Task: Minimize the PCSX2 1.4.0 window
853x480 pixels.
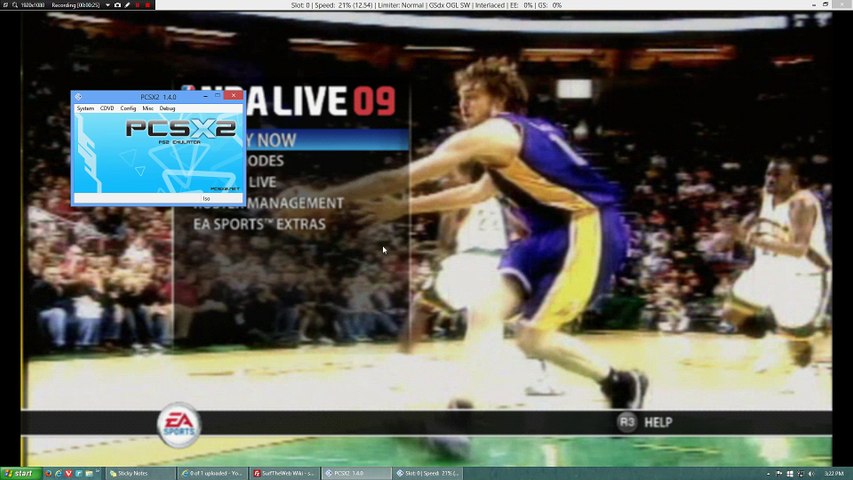Action: coord(206,96)
